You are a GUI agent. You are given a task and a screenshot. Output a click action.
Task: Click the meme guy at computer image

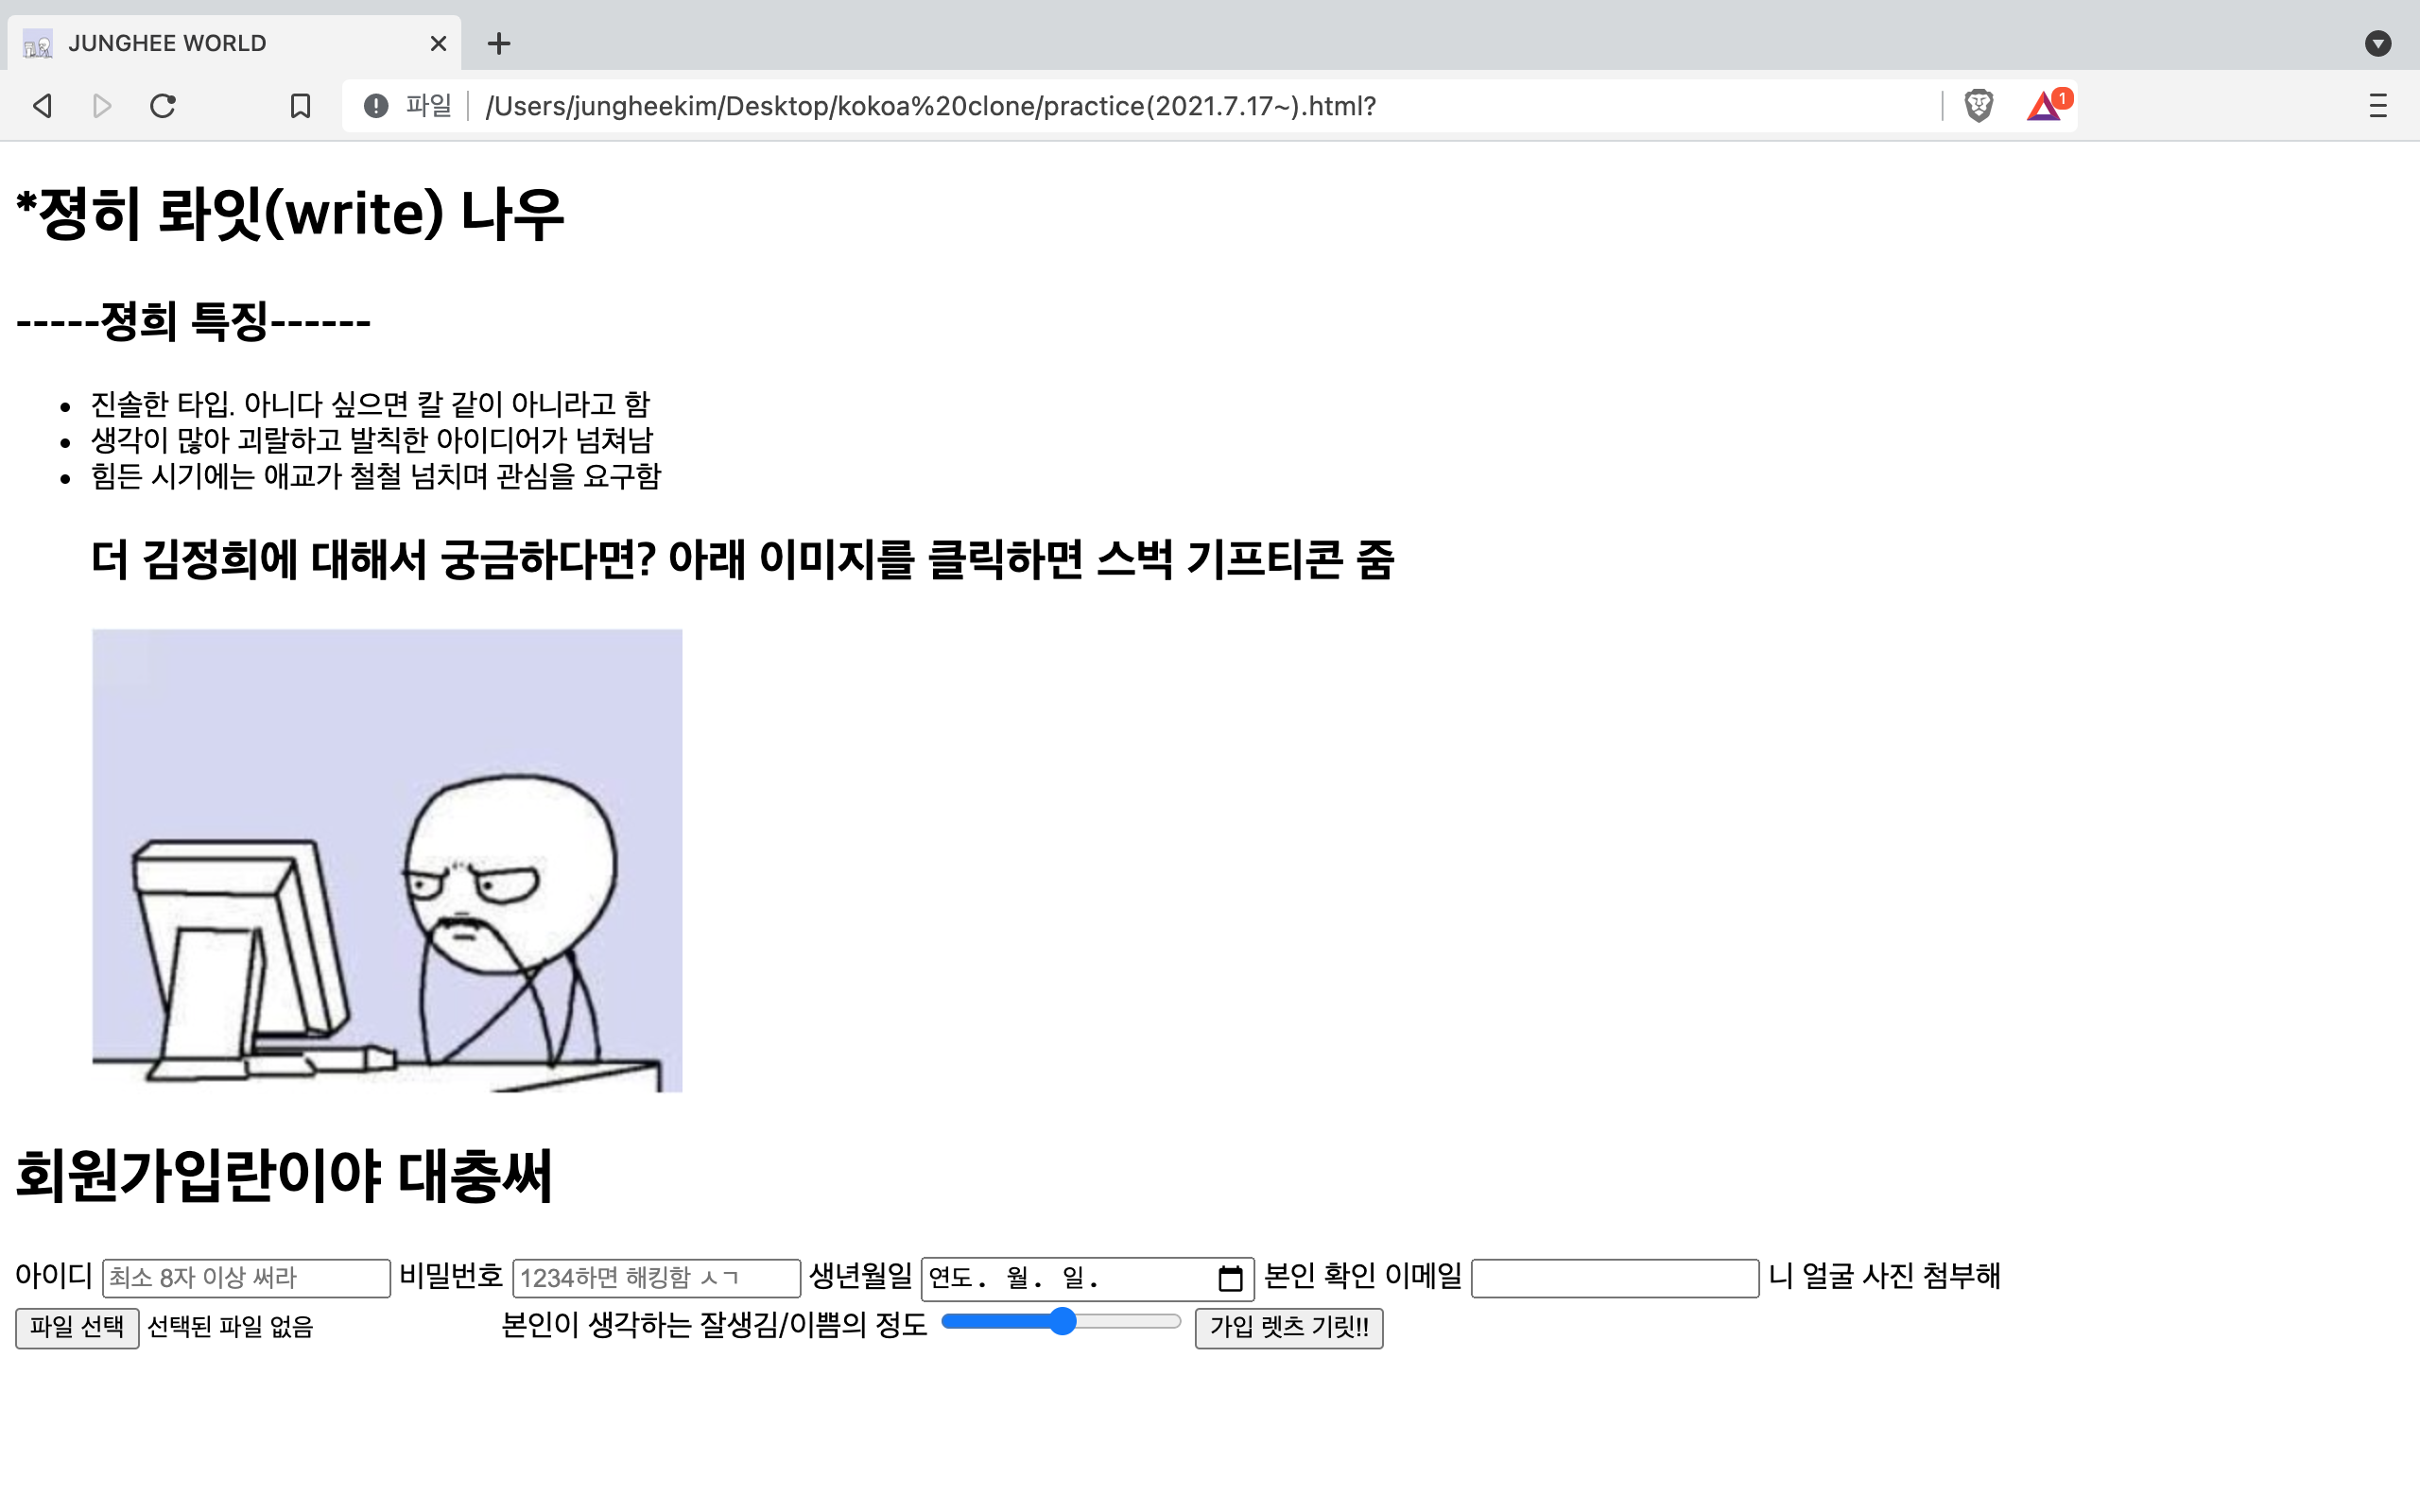(387, 860)
